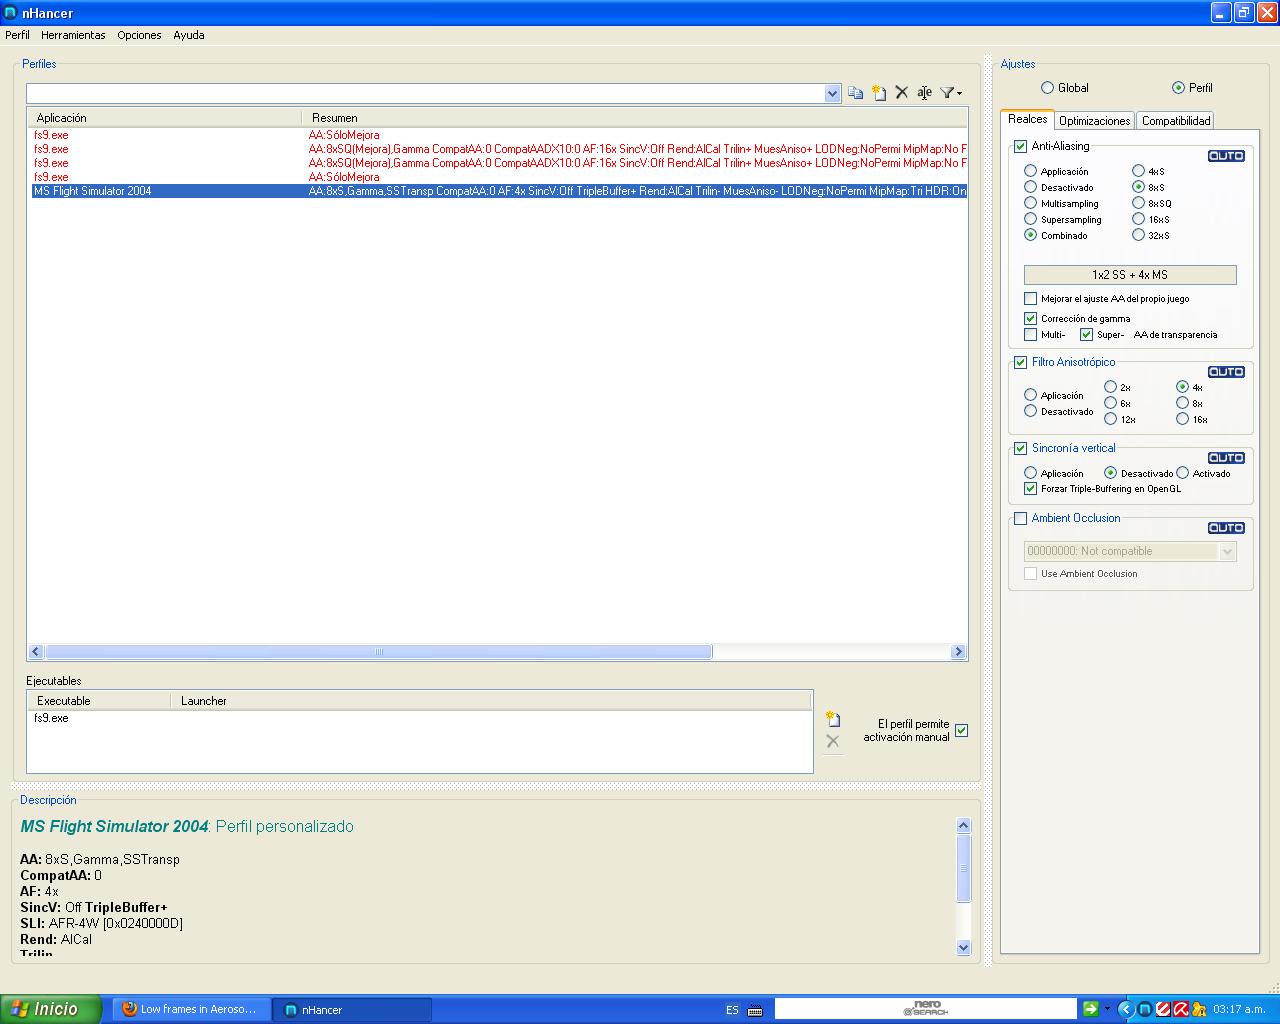Toggle Sincronía vertical section checkbox
This screenshot has height=1024, width=1280.
tap(1020, 448)
